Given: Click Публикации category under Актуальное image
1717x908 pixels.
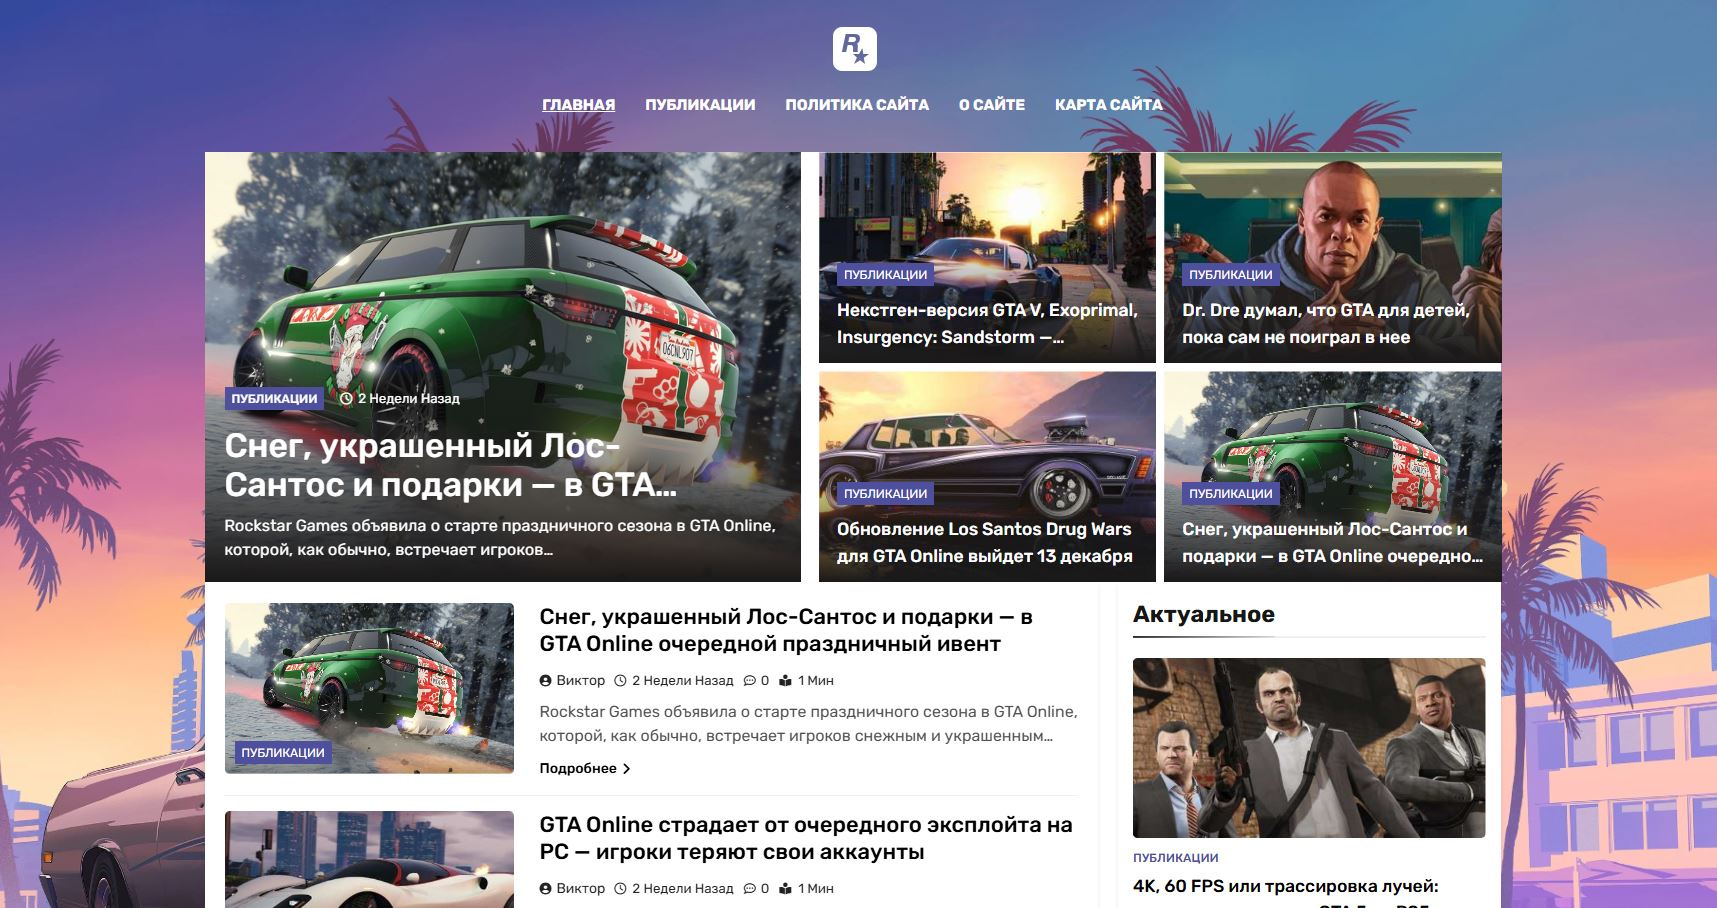Looking at the screenshot, I should (x=1176, y=858).
